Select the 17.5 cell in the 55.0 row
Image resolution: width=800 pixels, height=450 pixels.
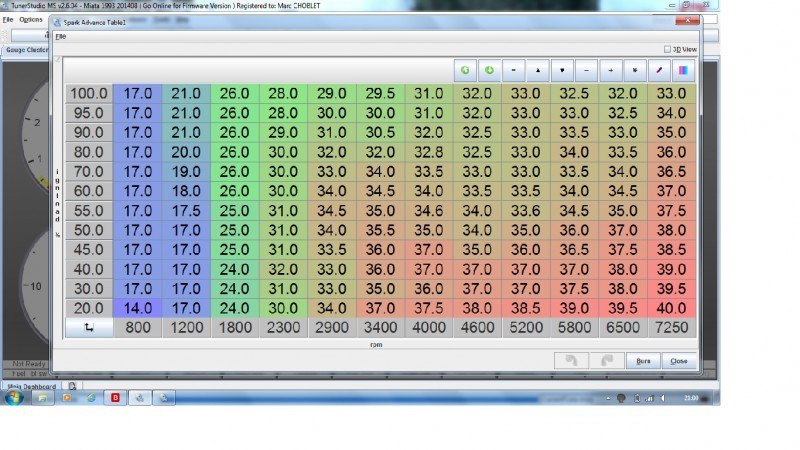click(x=186, y=211)
